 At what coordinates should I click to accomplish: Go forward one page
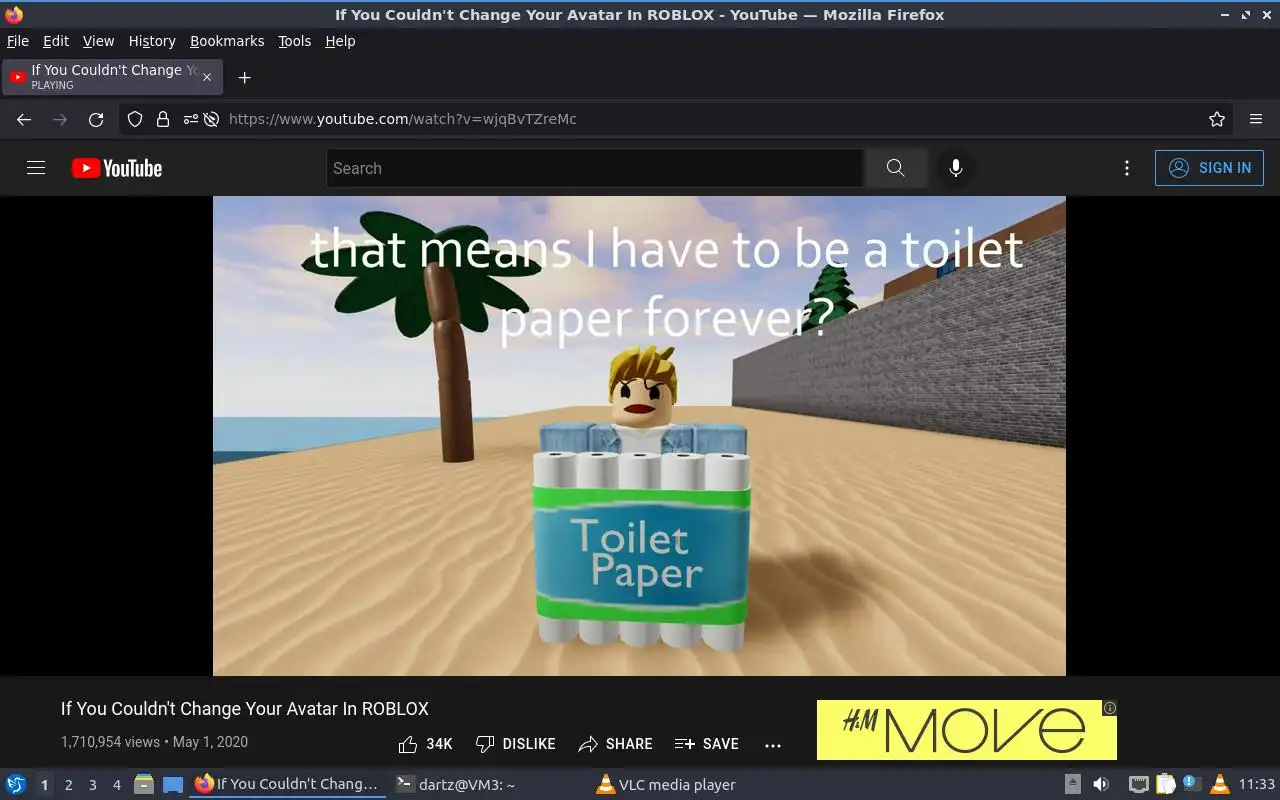pyautogui.click(x=60, y=119)
